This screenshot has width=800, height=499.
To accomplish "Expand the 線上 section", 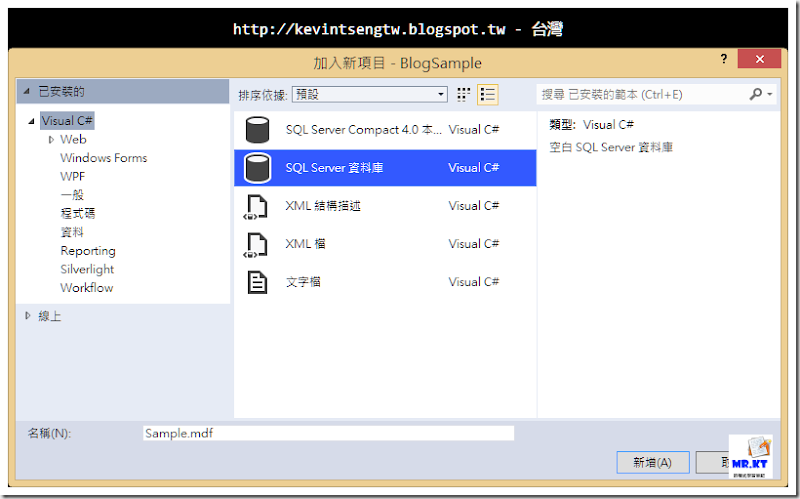I will click(x=28, y=316).
